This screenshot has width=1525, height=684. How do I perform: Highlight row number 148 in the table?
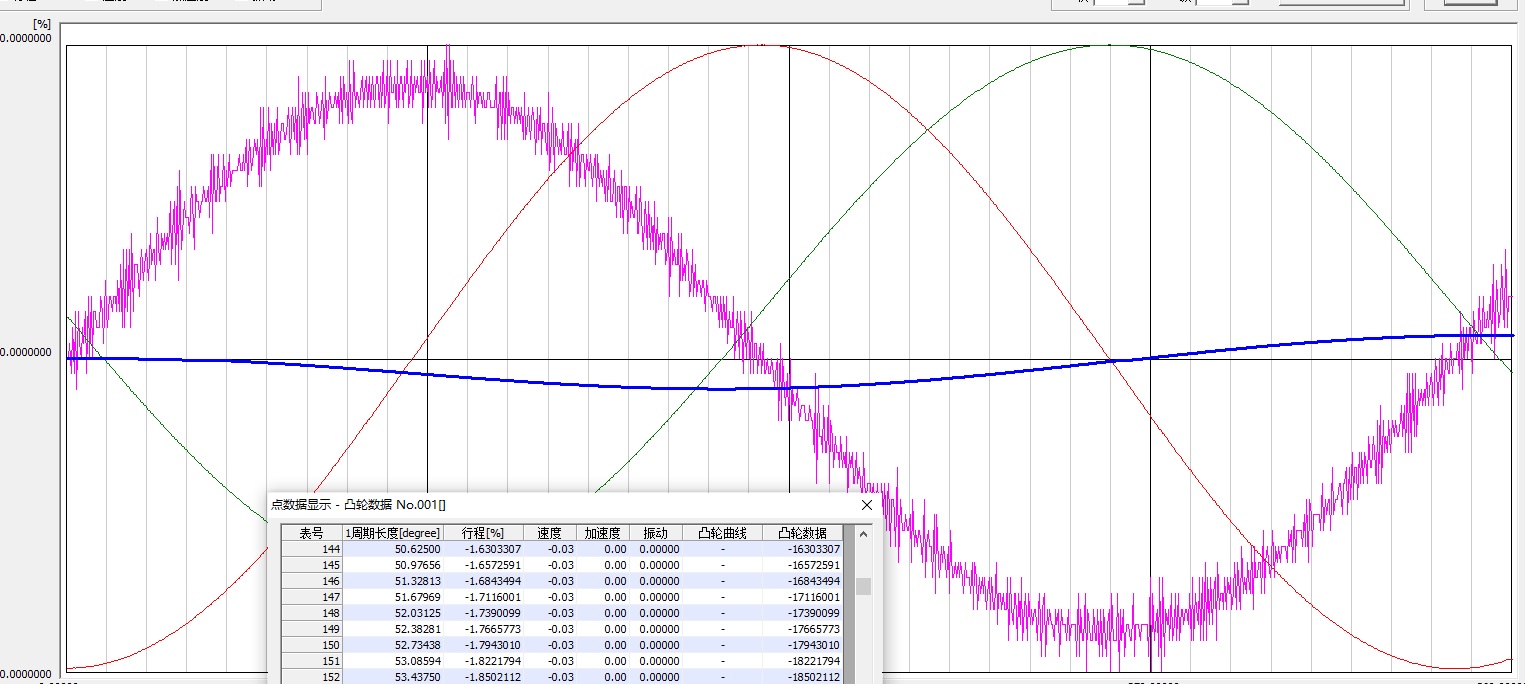click(x=311, y=613)
